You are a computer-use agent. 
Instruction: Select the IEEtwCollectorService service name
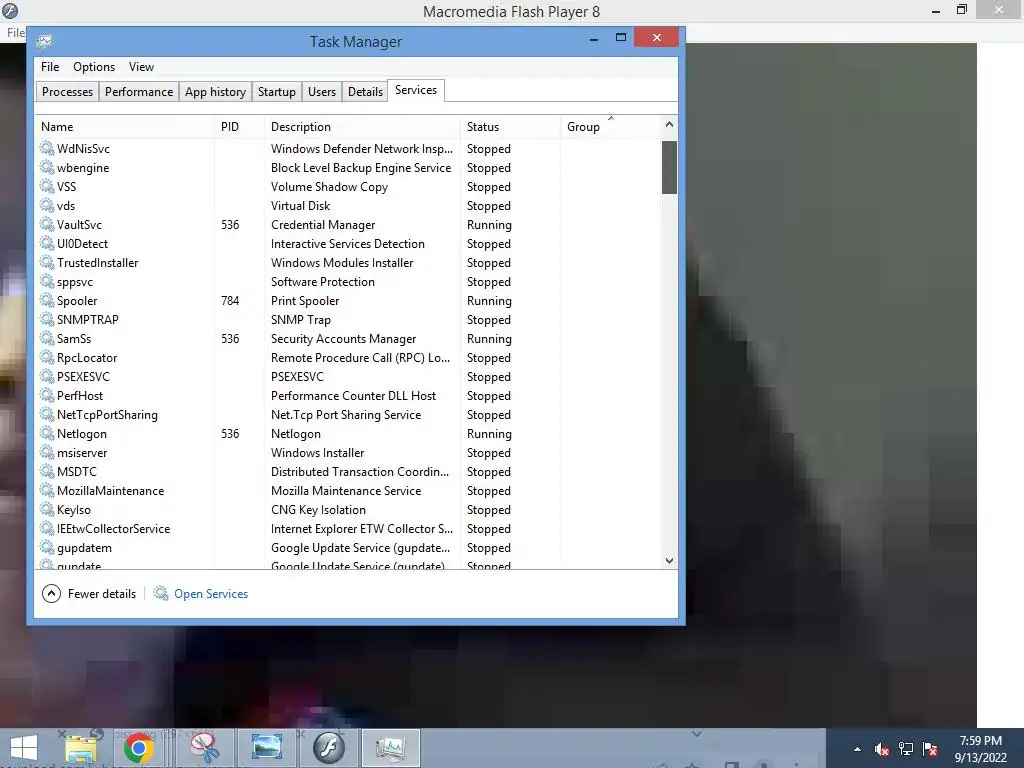point(114,528)
